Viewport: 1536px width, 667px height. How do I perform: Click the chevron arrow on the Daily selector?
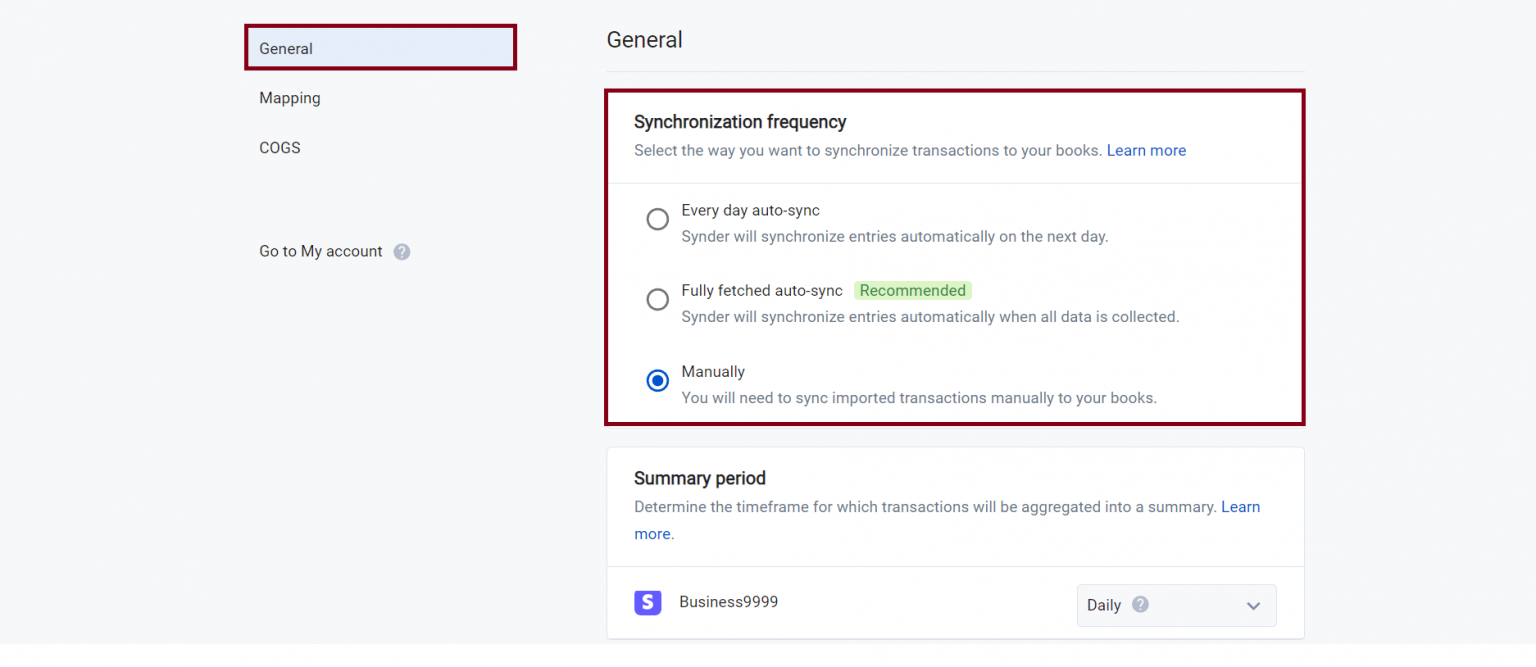(1253, 605)
